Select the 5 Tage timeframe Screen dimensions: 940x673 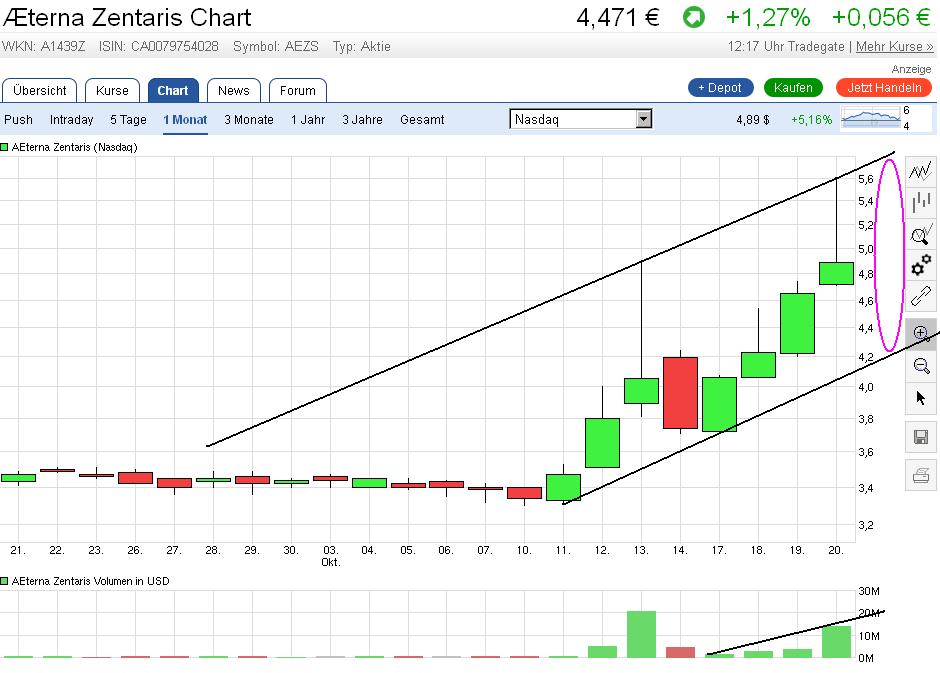(x=128, y=120)
